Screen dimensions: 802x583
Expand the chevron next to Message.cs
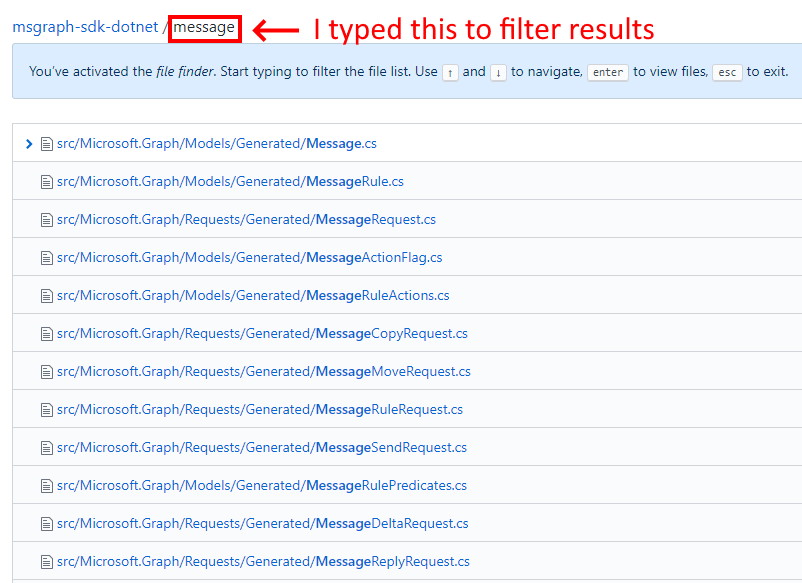pyautogui.click(x=28, y=143)
